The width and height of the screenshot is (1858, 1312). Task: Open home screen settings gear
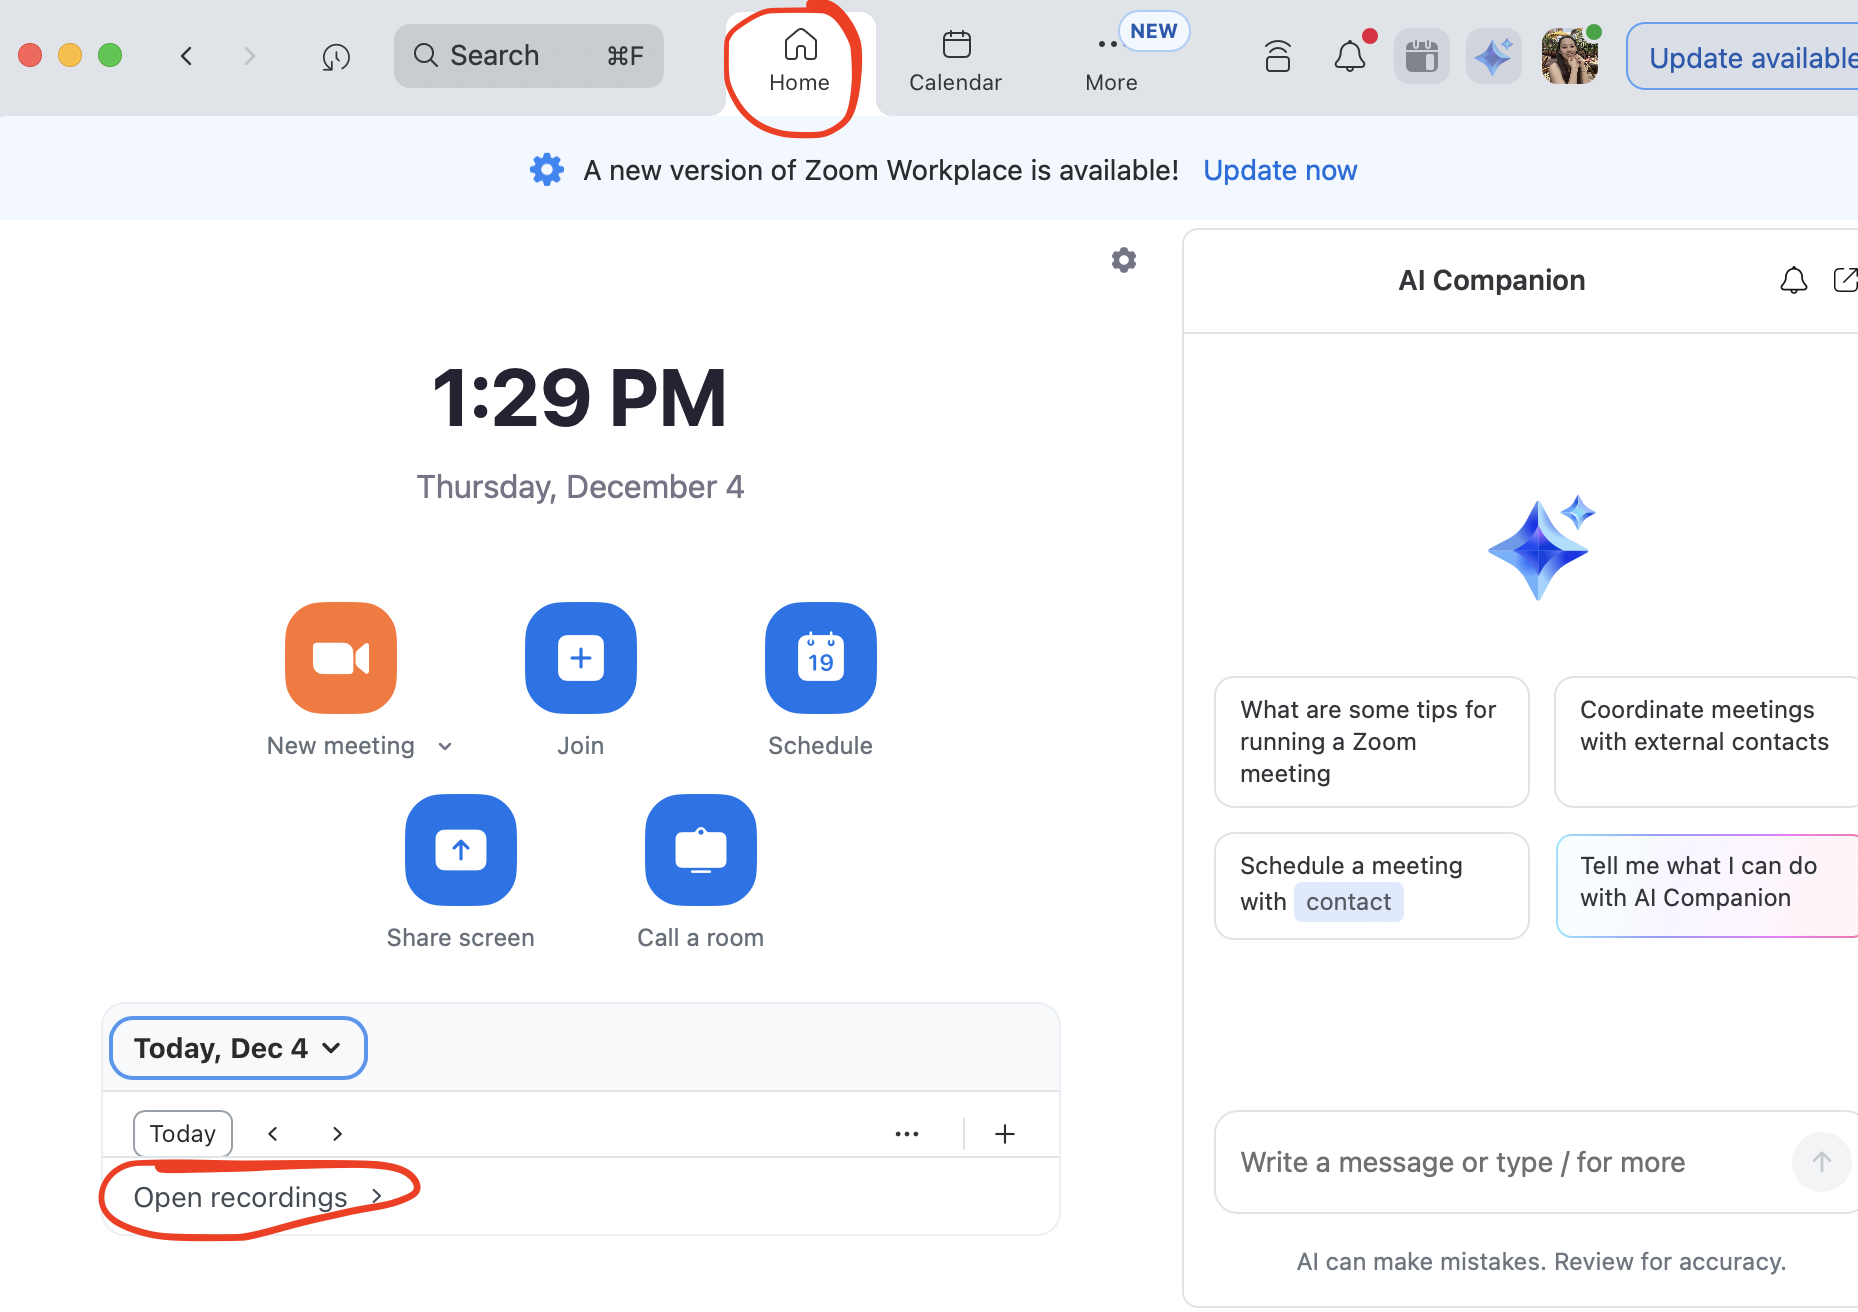(x=1124, y=260)
